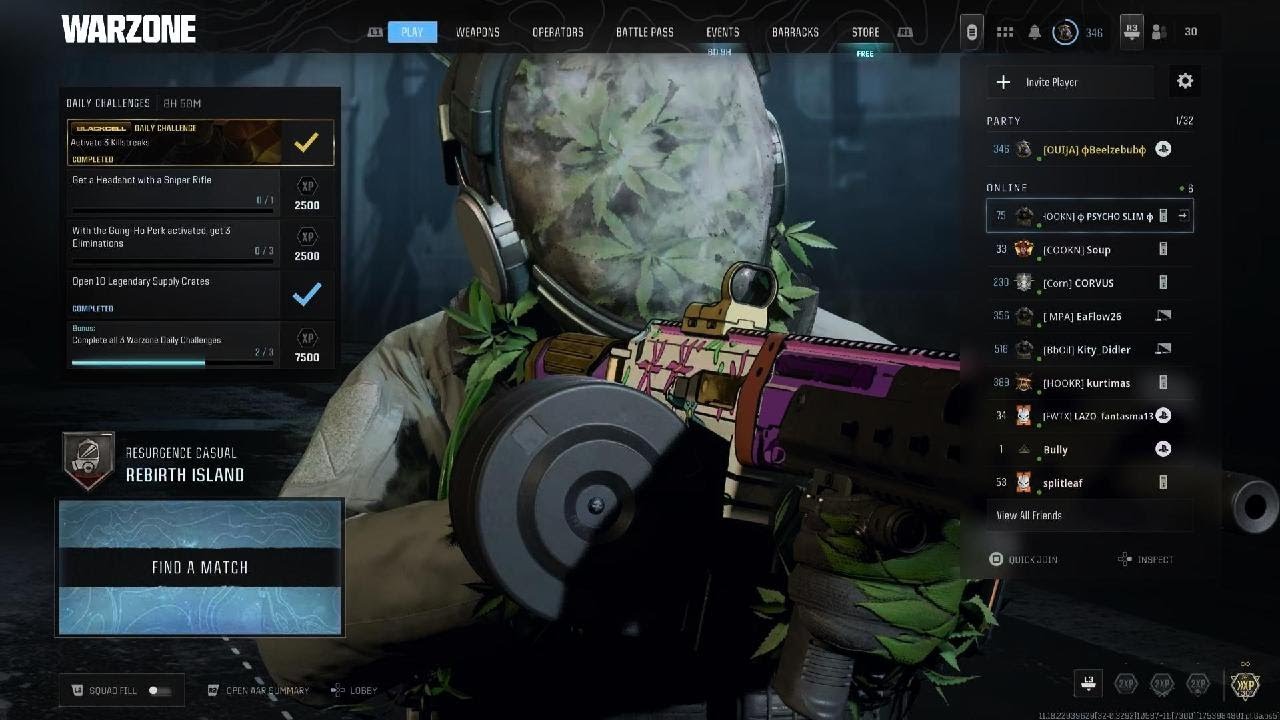Click XP 7500 bonus badge
This screenshot has width=1280, height=720.
pyautogui.click(x=307, y=345)
